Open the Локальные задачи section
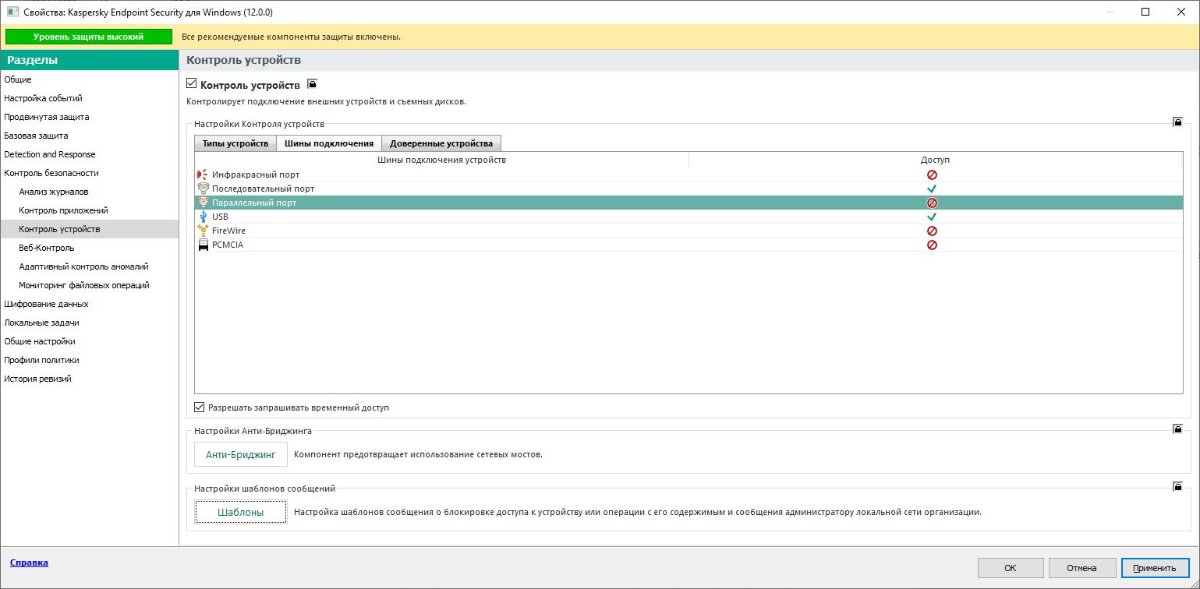Viewport: 1200px width, 589px height. pyautogui.click(x=42, y=322)
